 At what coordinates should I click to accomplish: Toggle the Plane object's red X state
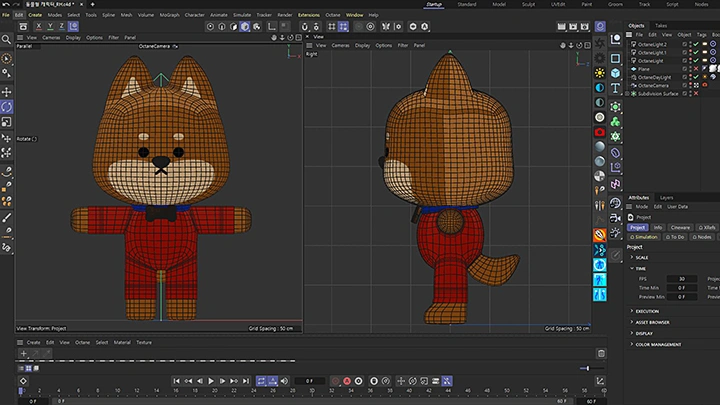click(x=696, y=69)
